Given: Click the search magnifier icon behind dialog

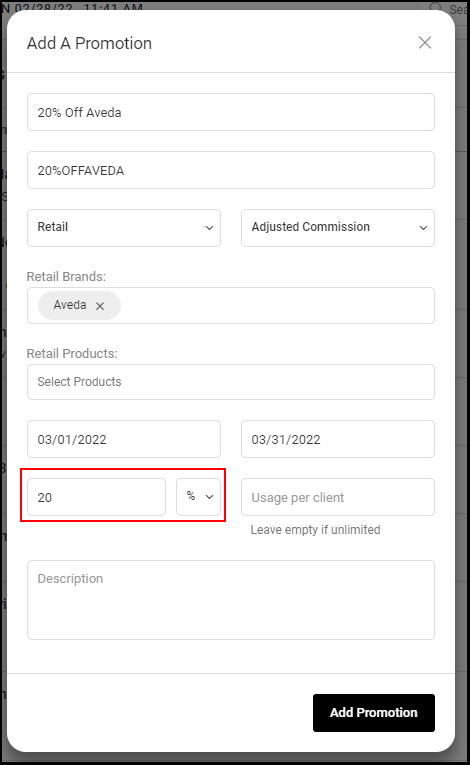Looking at the screenshot, I should (435, 8).
